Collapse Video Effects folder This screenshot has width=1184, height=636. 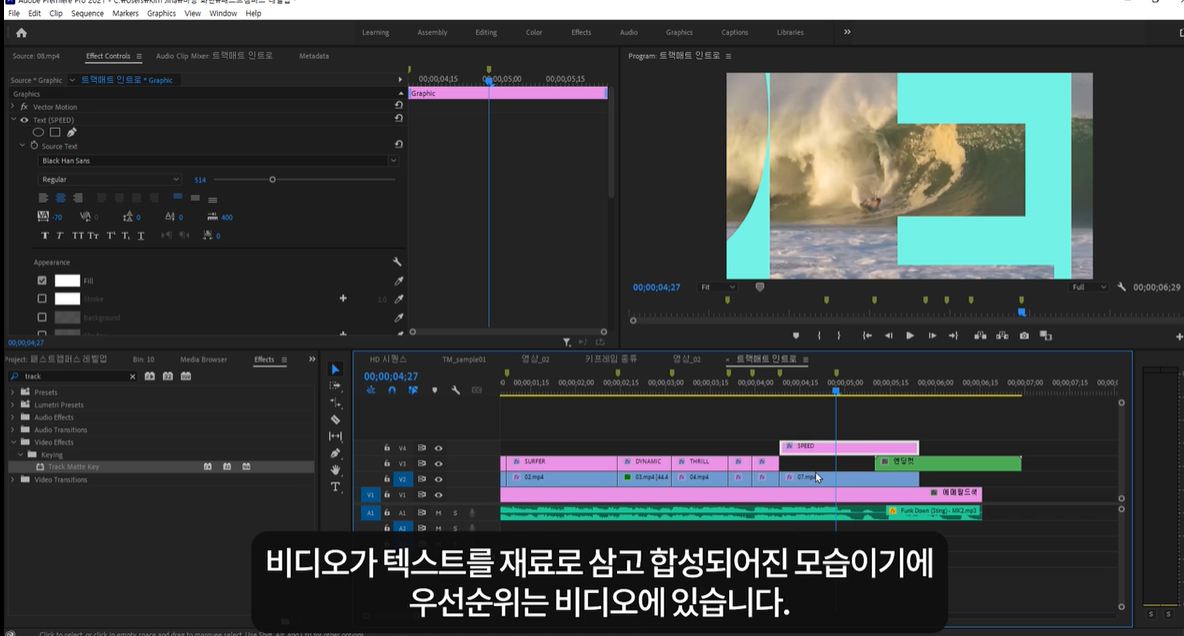13,442
